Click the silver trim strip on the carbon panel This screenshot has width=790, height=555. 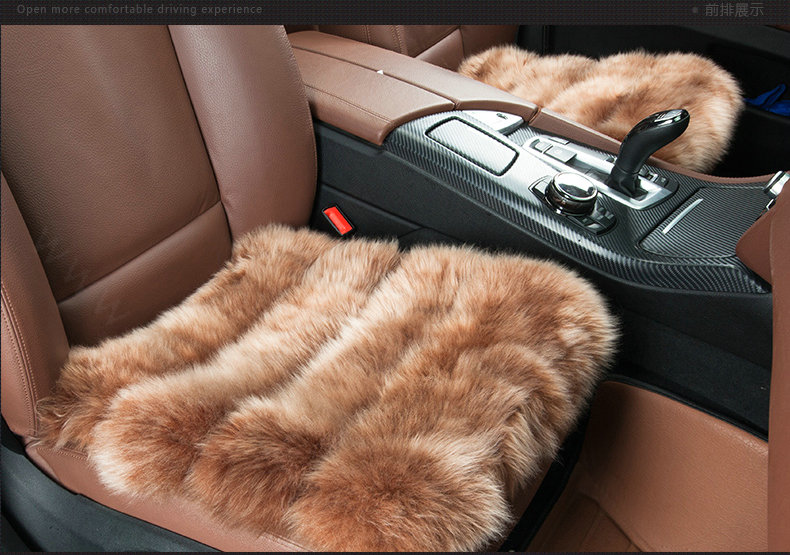[682, 215]
